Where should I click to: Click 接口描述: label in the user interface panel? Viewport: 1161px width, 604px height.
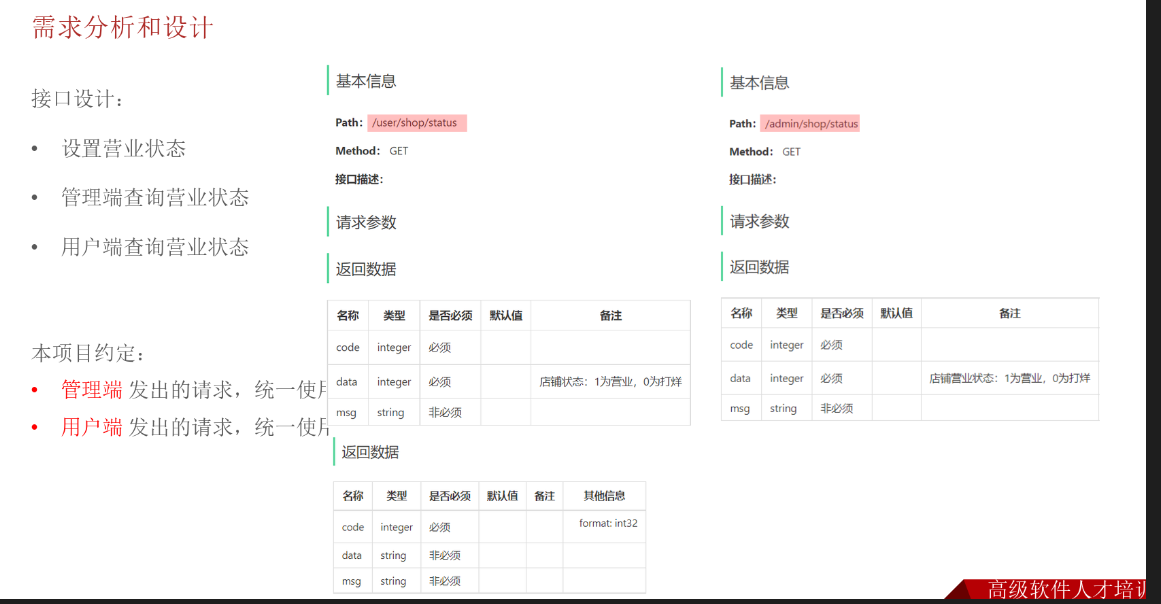tap(359, 179)
